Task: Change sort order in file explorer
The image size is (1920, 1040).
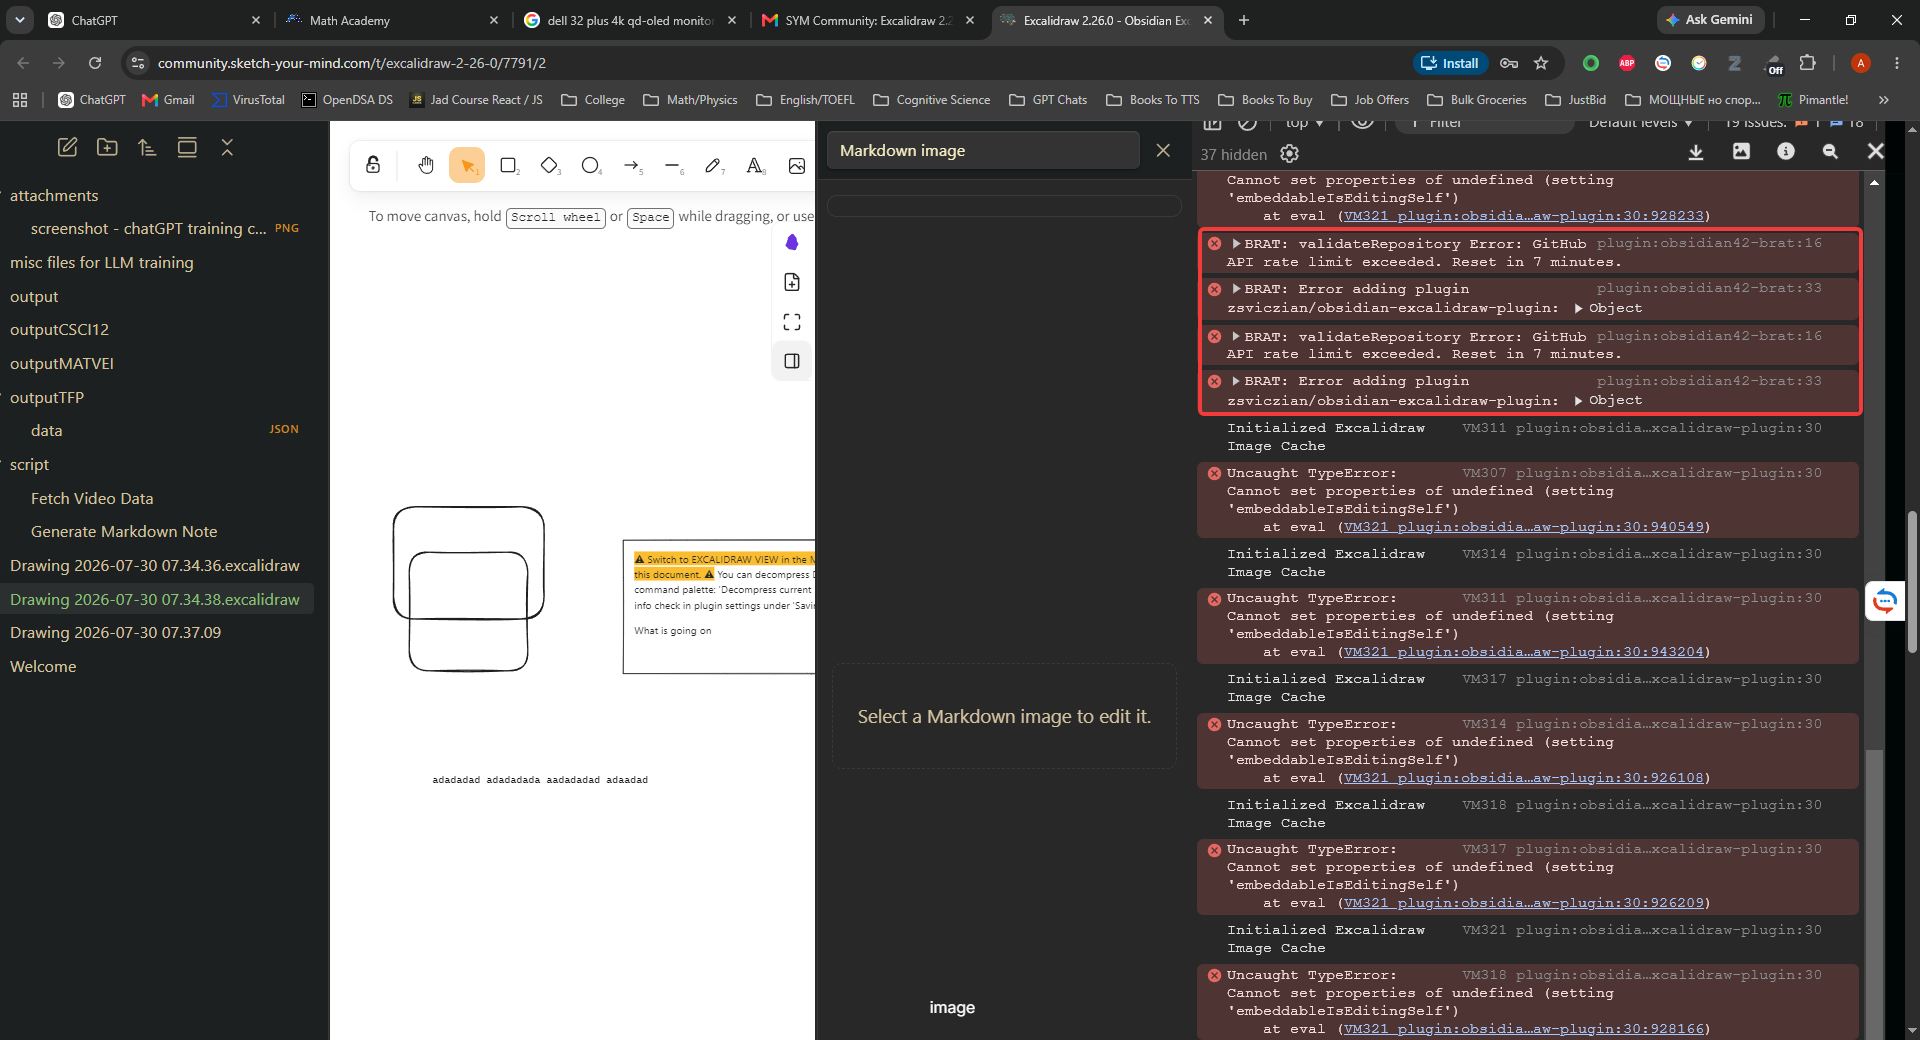Action: pyautogui.click(x=147, y=147)
